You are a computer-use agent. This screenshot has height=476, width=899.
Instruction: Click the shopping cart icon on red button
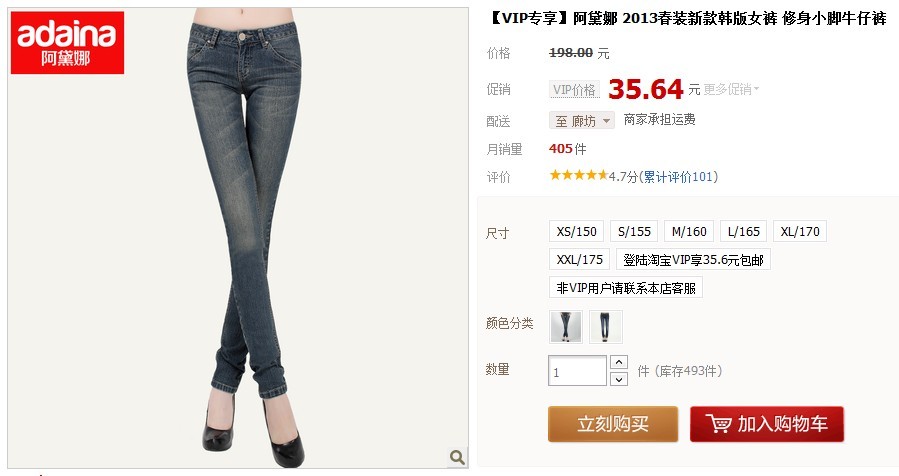pyautogui.click(x=718, y=424)
